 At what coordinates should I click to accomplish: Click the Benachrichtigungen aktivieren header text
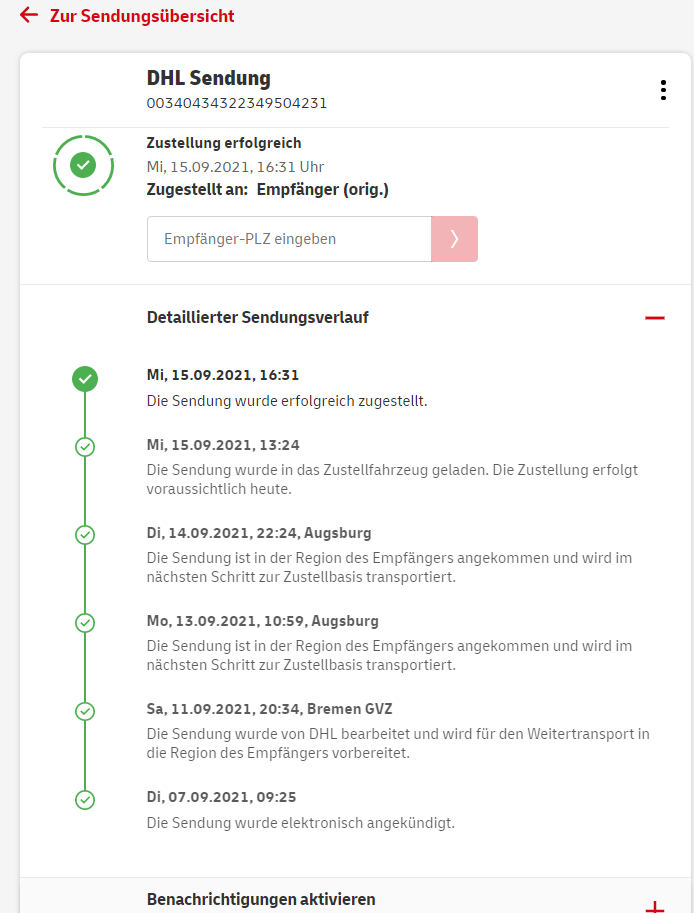pos(261,899)
